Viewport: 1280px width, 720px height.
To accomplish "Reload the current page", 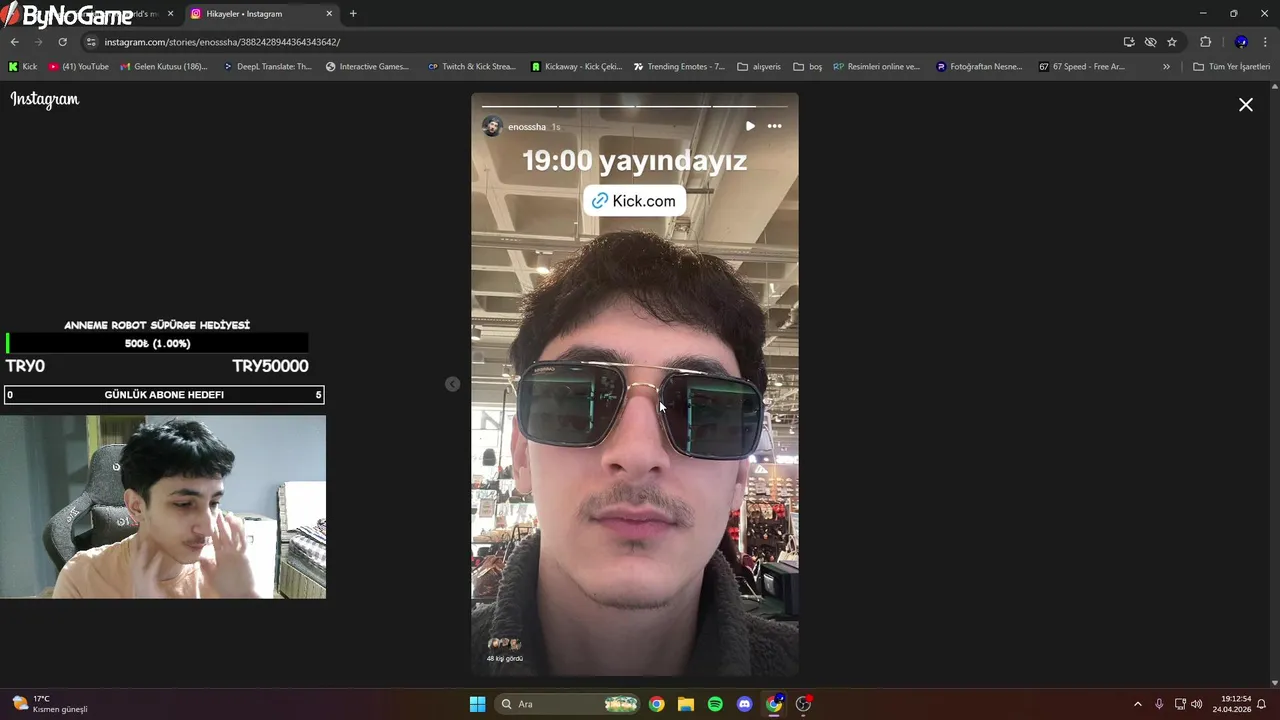I will click(62, 42).
